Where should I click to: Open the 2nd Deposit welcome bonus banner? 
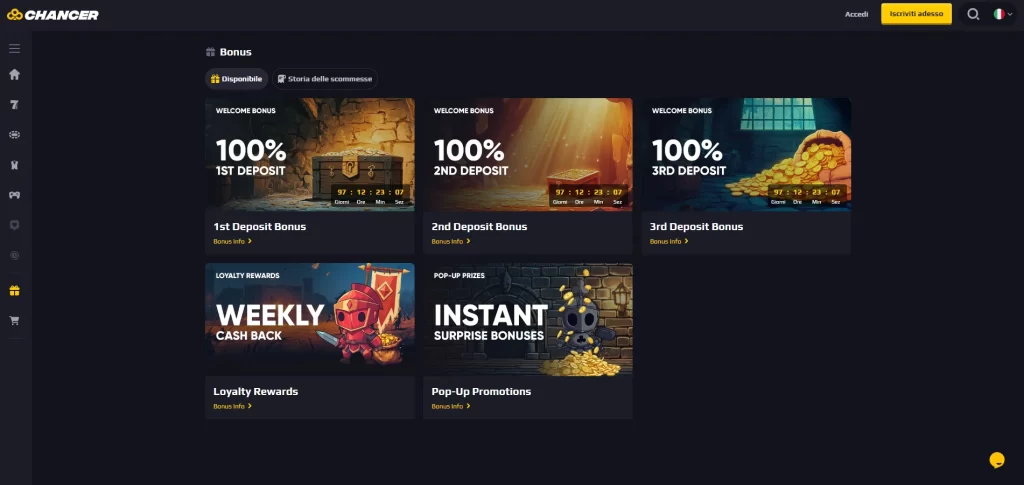coord(528,155)
